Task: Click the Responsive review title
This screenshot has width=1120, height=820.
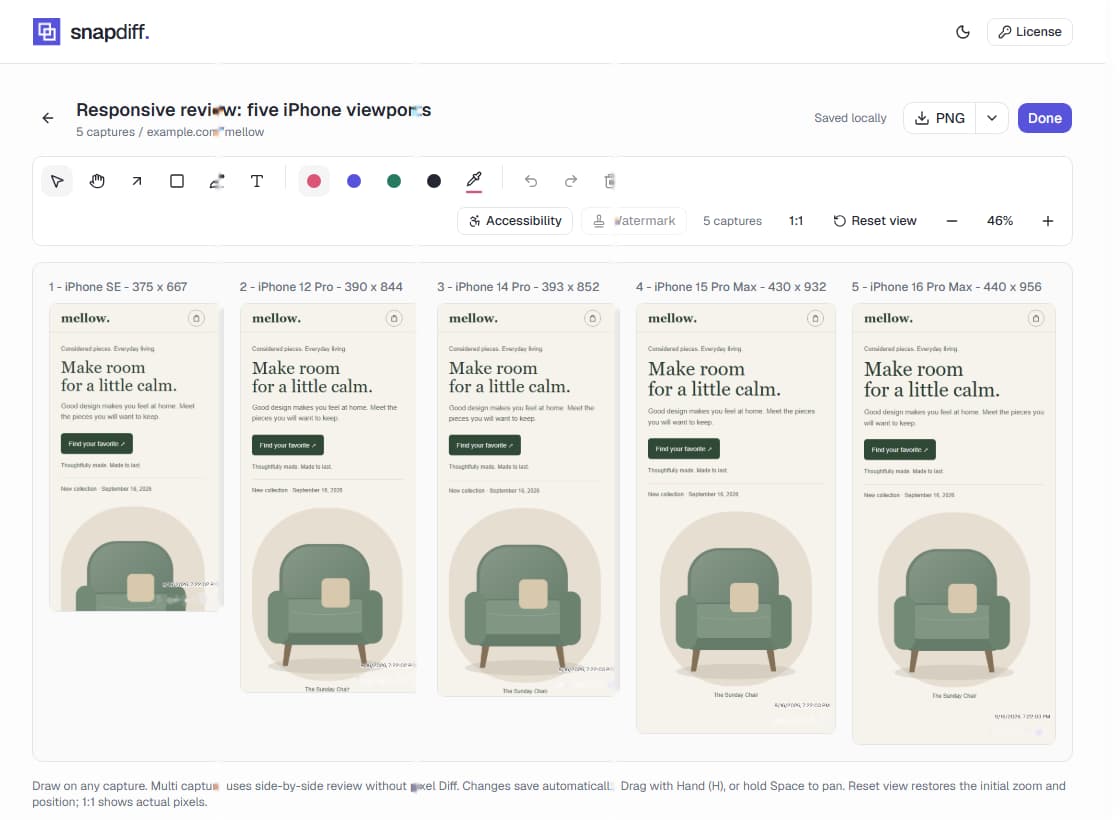Action: [254, 110]
